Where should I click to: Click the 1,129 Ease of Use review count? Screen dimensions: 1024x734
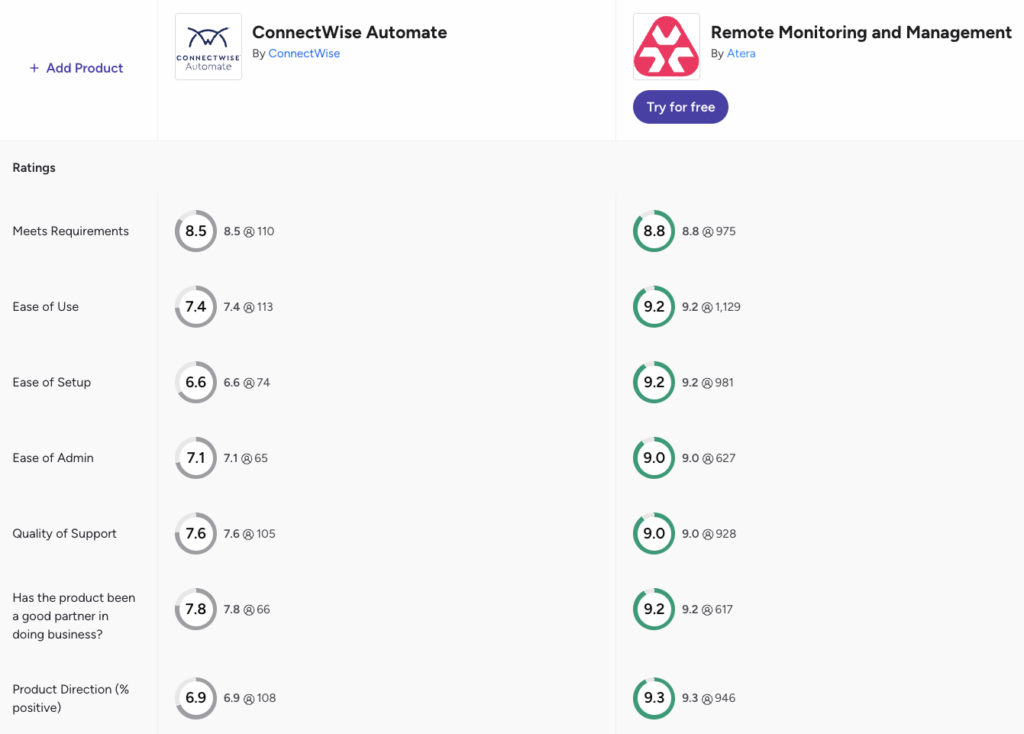[x=728, y=307]
